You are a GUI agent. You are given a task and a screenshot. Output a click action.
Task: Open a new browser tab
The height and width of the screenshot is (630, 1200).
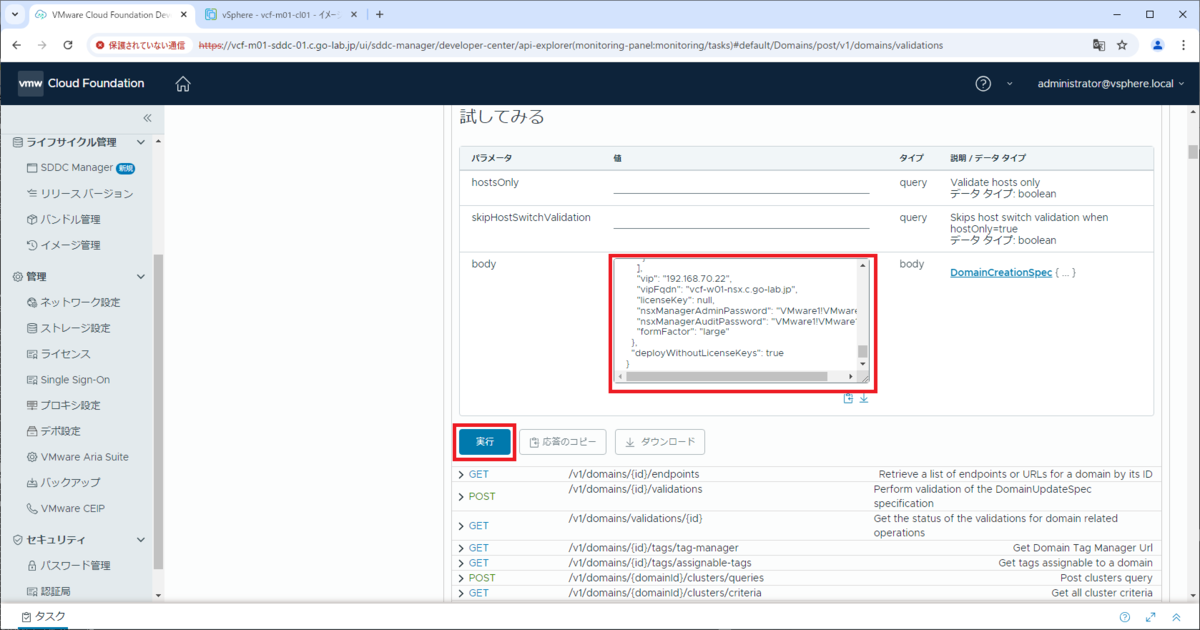point(379,15)
